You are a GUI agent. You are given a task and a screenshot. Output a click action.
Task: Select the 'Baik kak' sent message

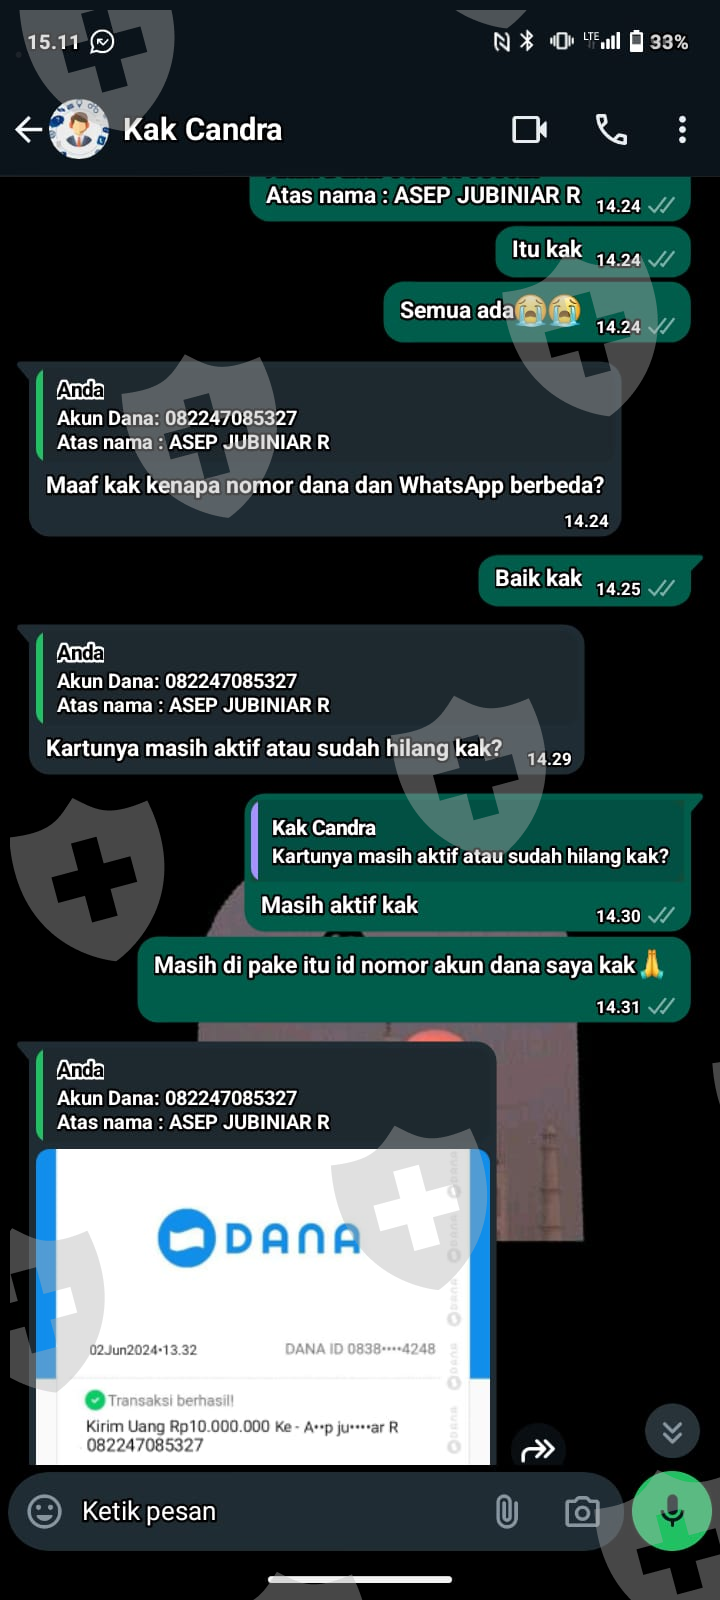(585, 581)
